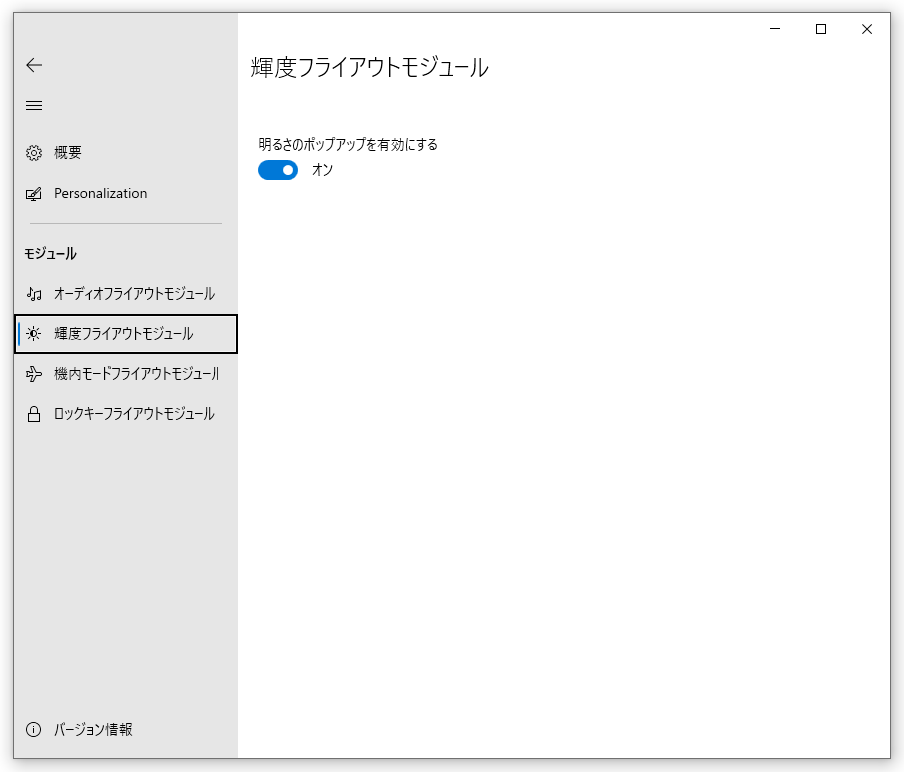904x772 pixels.
Task: Click the モジュール section header
Action: (51, 254)
